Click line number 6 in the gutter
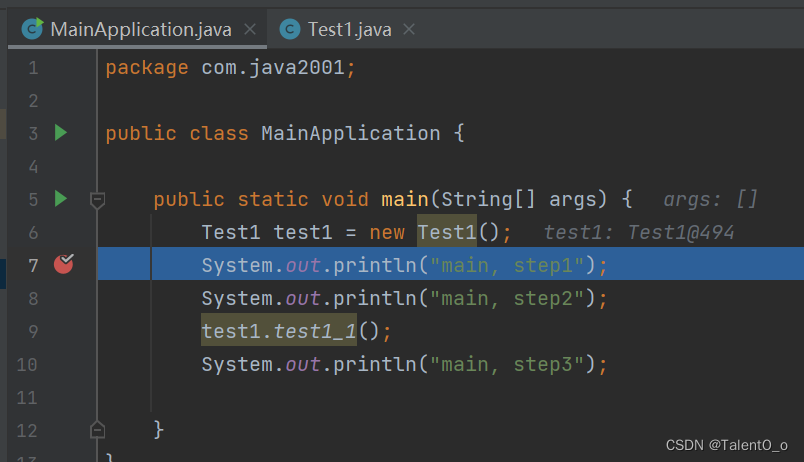Image resolution: width=804 pixels, height=462 pixels. (x=33, y=233)
